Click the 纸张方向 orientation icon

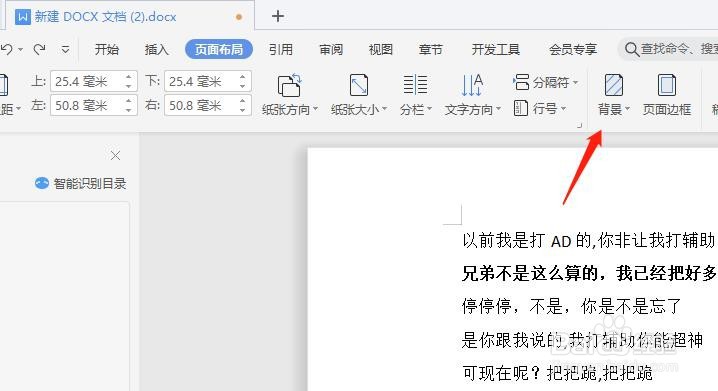coord(289,85)
